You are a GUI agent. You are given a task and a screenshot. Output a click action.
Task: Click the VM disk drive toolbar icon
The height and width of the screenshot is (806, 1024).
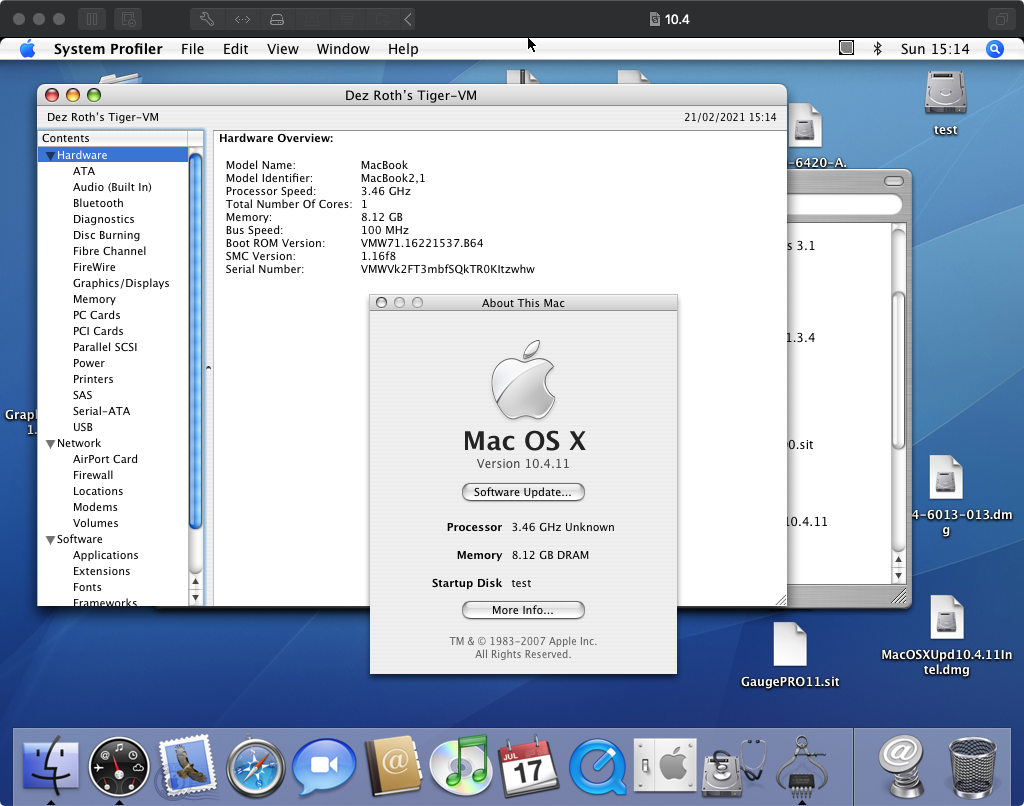coord(277,19)
